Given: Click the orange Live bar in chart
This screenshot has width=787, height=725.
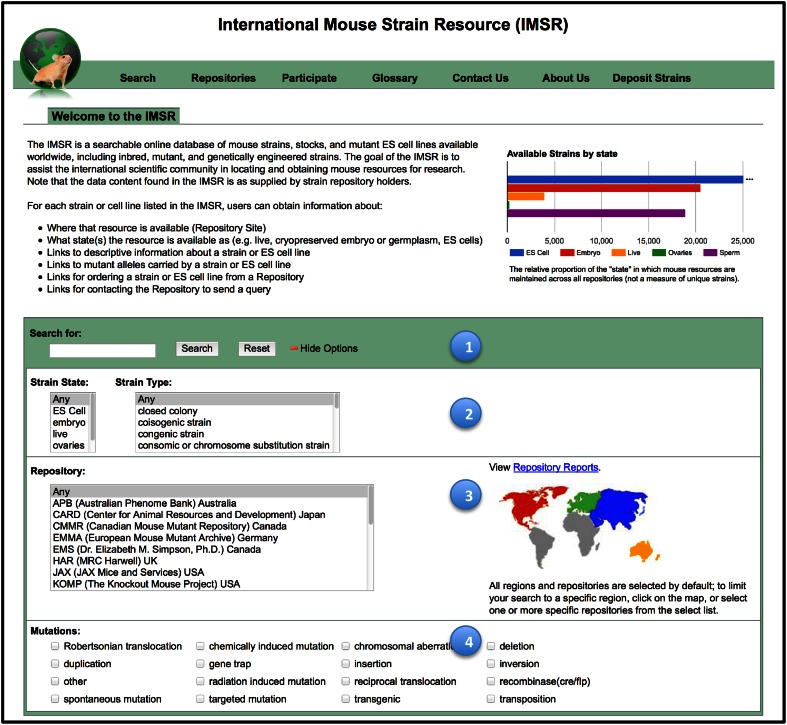Looking at the screenshot, I should coord(526,196).
